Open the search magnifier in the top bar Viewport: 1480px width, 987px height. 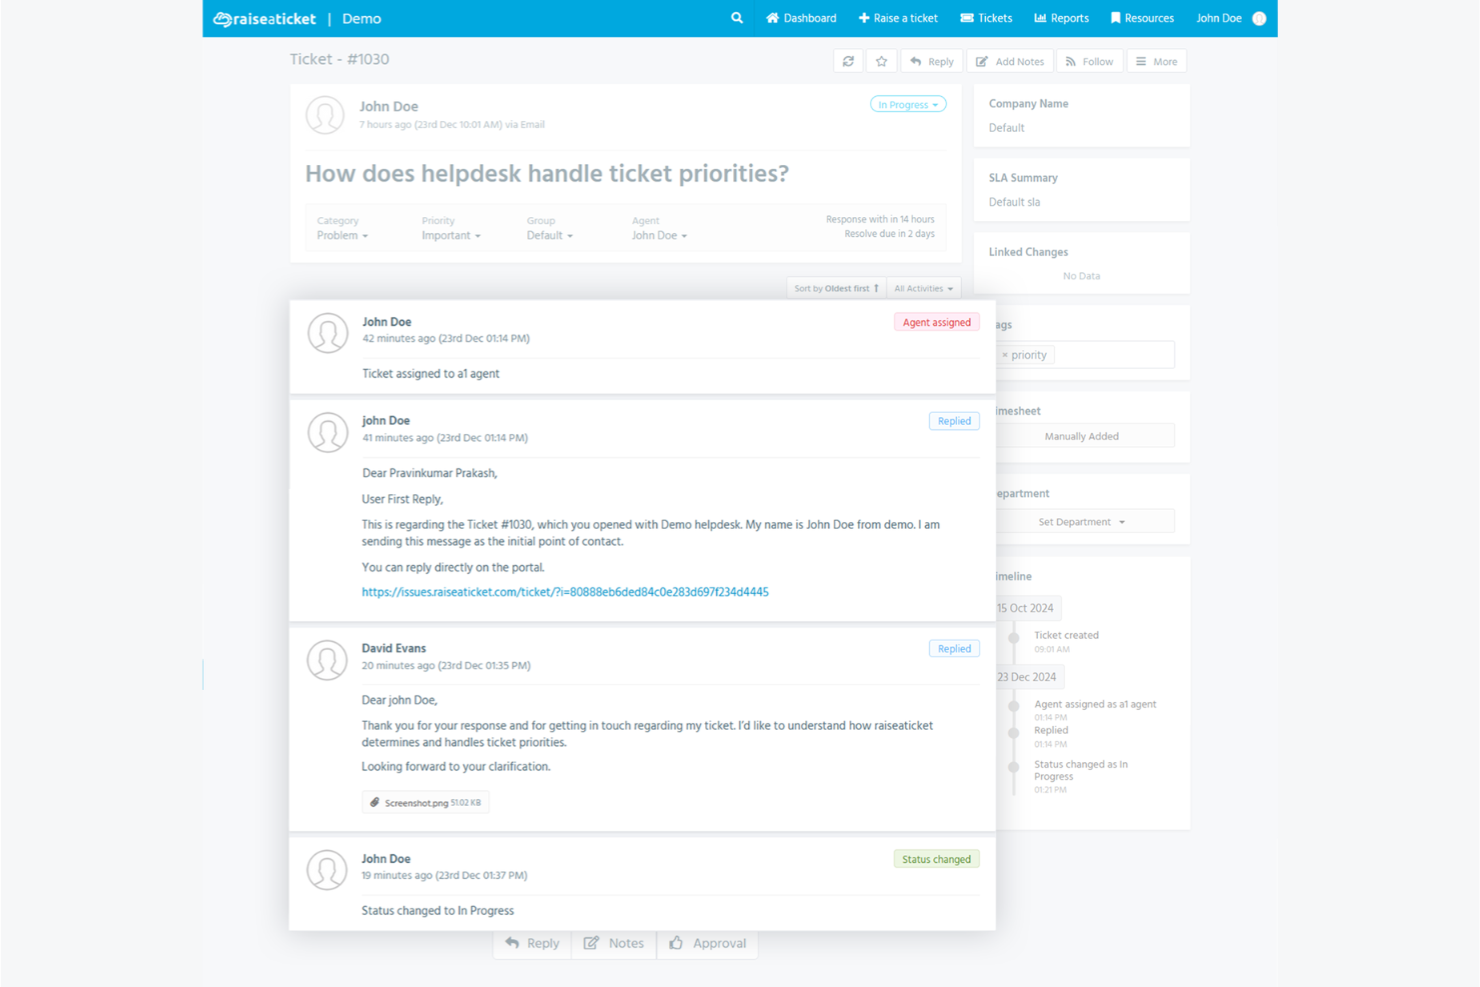736,18
